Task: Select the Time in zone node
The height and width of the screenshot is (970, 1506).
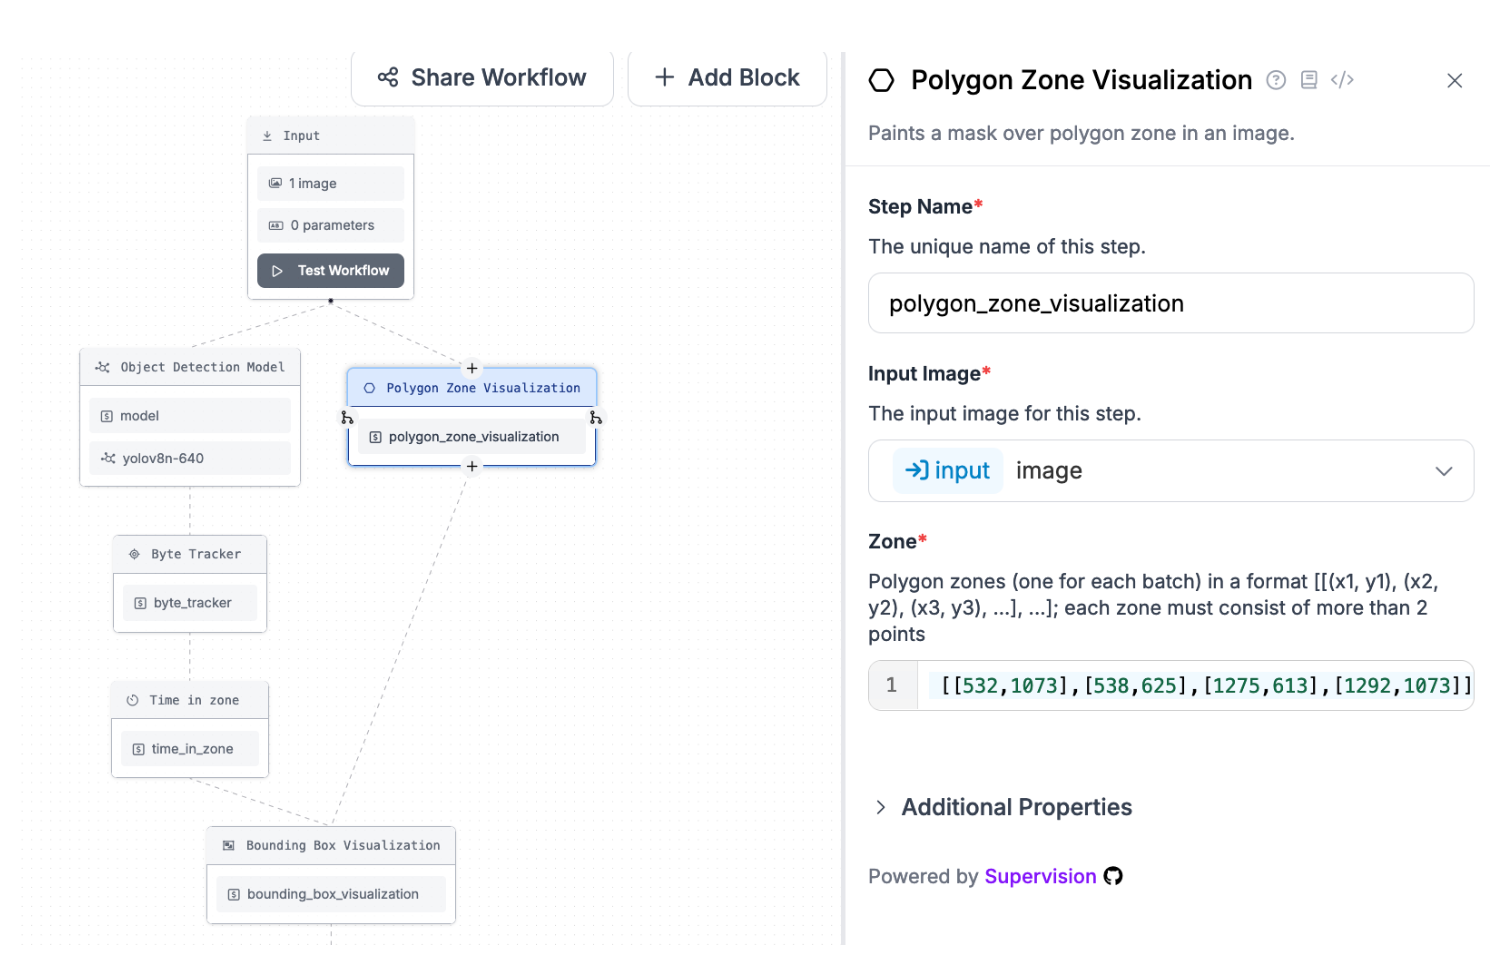Action: [190, 701]
